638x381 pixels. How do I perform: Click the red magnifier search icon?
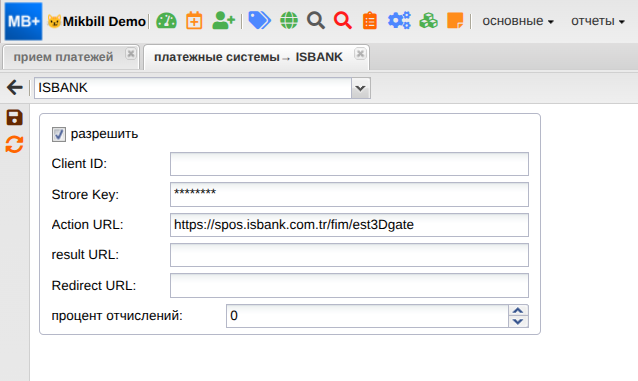(343, 20)
